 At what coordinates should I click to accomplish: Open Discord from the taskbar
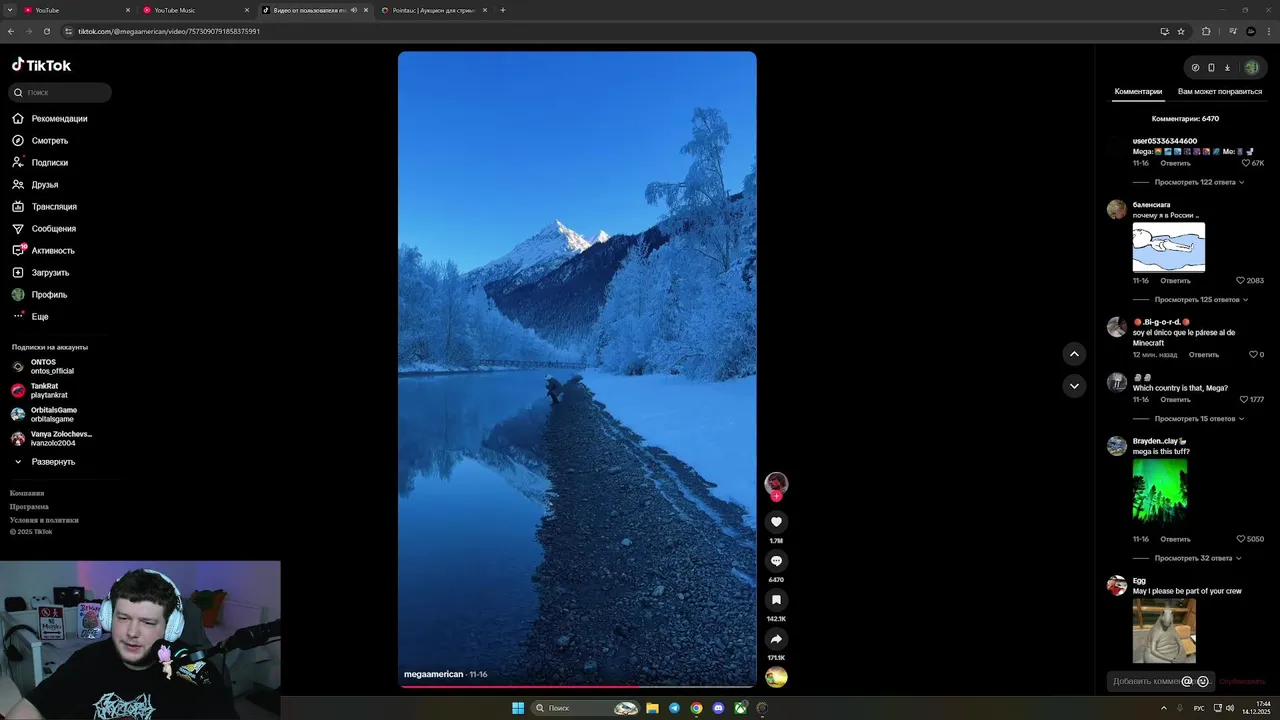(718, 708)
